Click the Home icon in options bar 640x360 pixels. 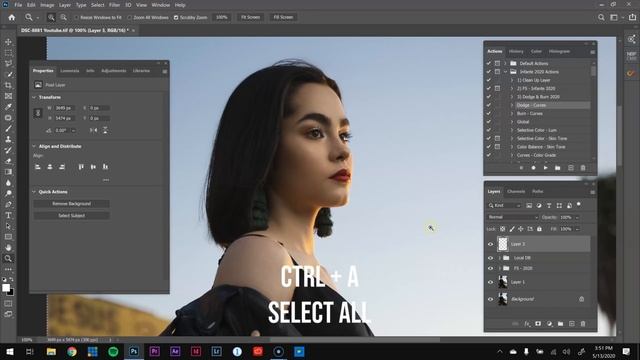pos(11,18)
